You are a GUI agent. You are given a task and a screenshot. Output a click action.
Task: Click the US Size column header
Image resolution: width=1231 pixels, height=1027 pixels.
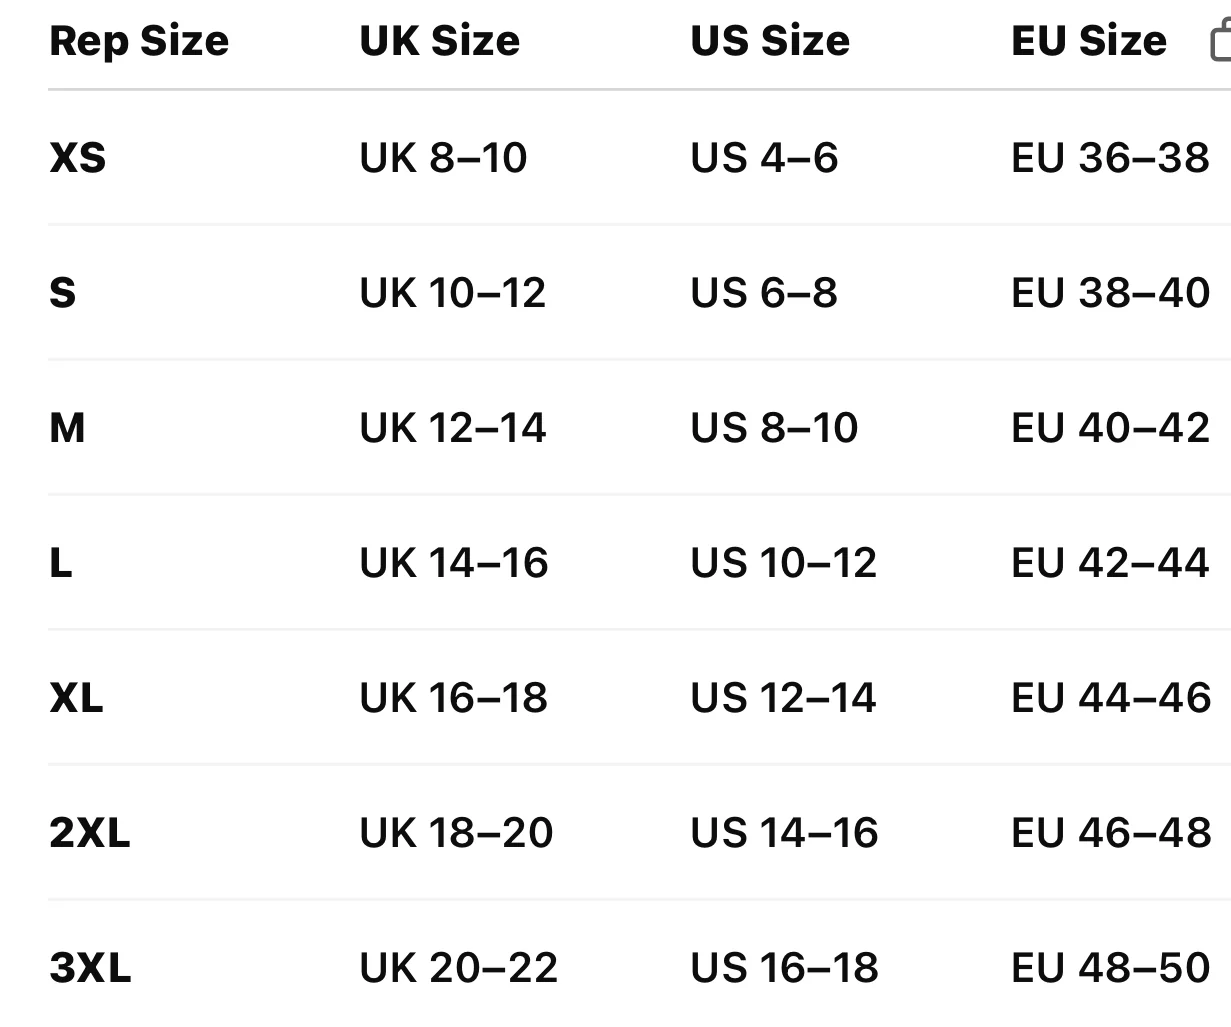[769, 41]
